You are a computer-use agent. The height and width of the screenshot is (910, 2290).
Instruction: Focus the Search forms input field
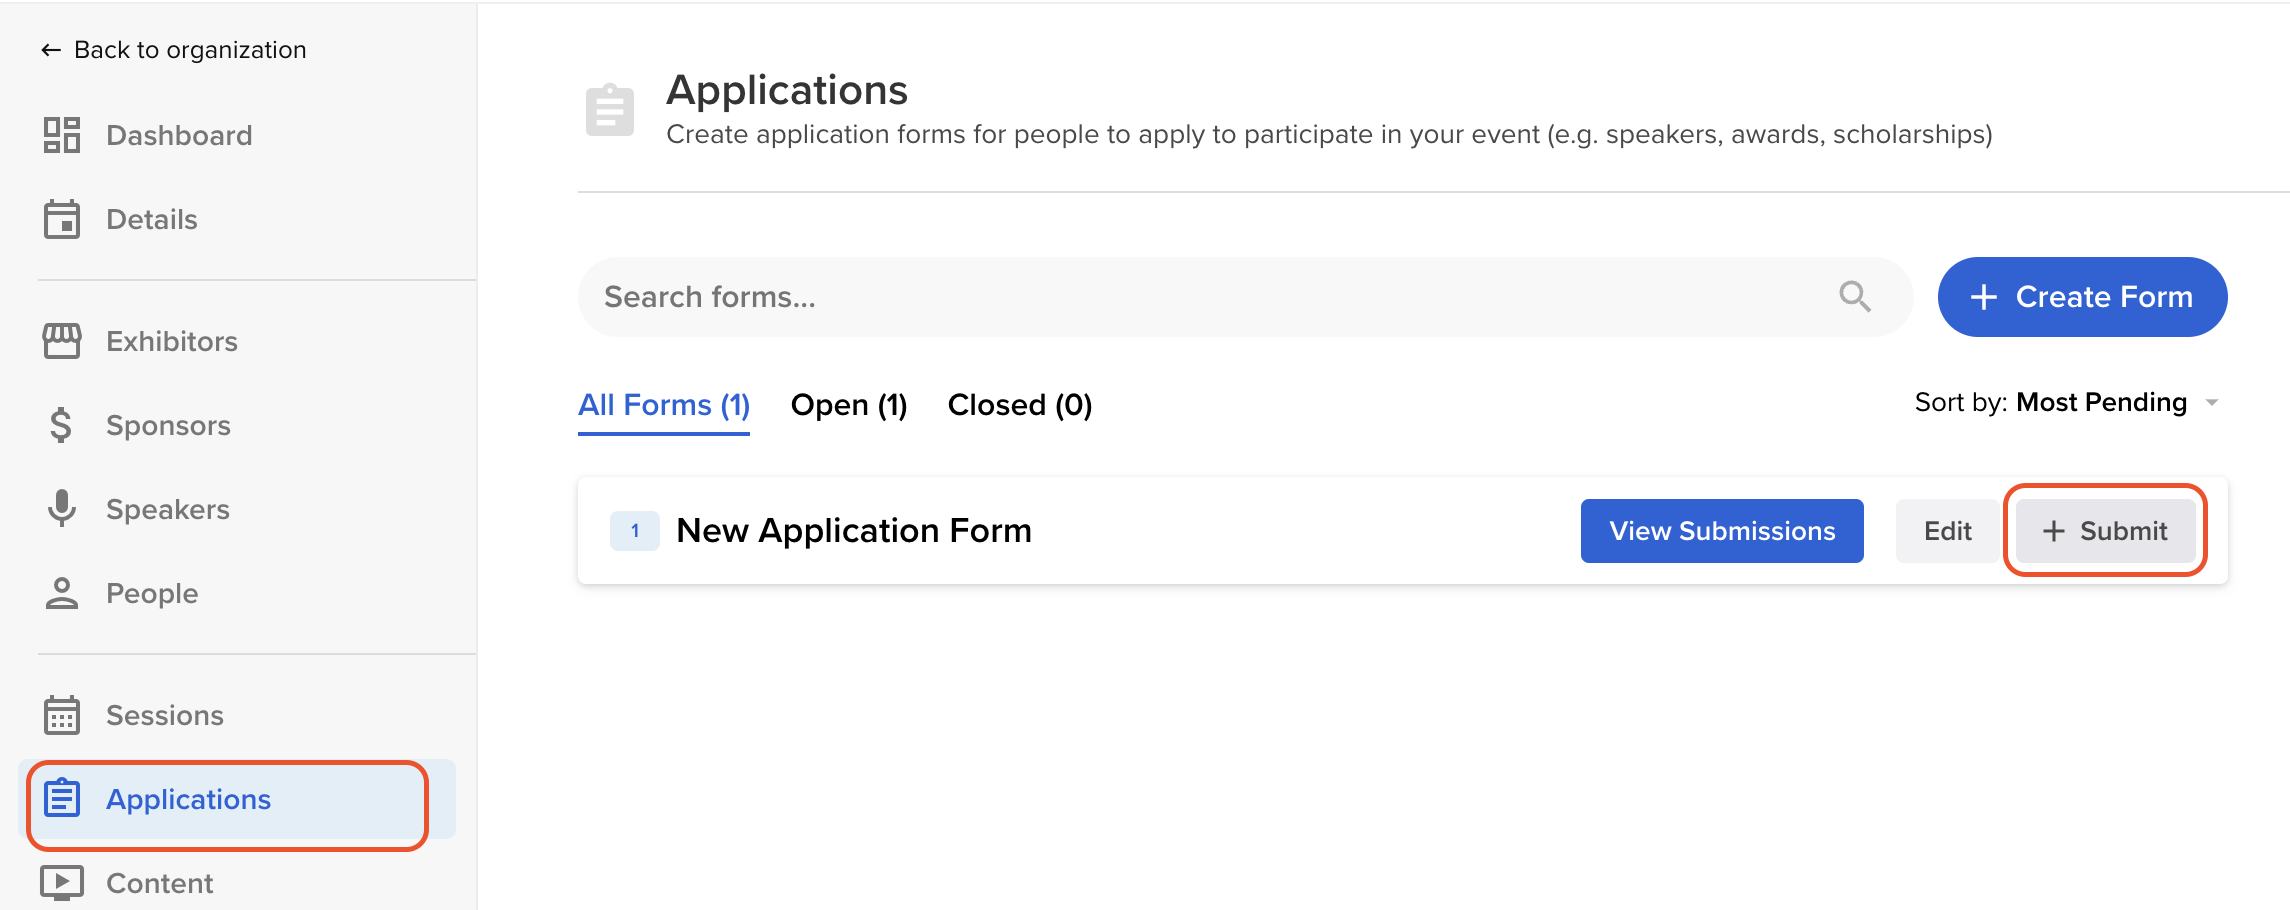(x=1200, y=297)
